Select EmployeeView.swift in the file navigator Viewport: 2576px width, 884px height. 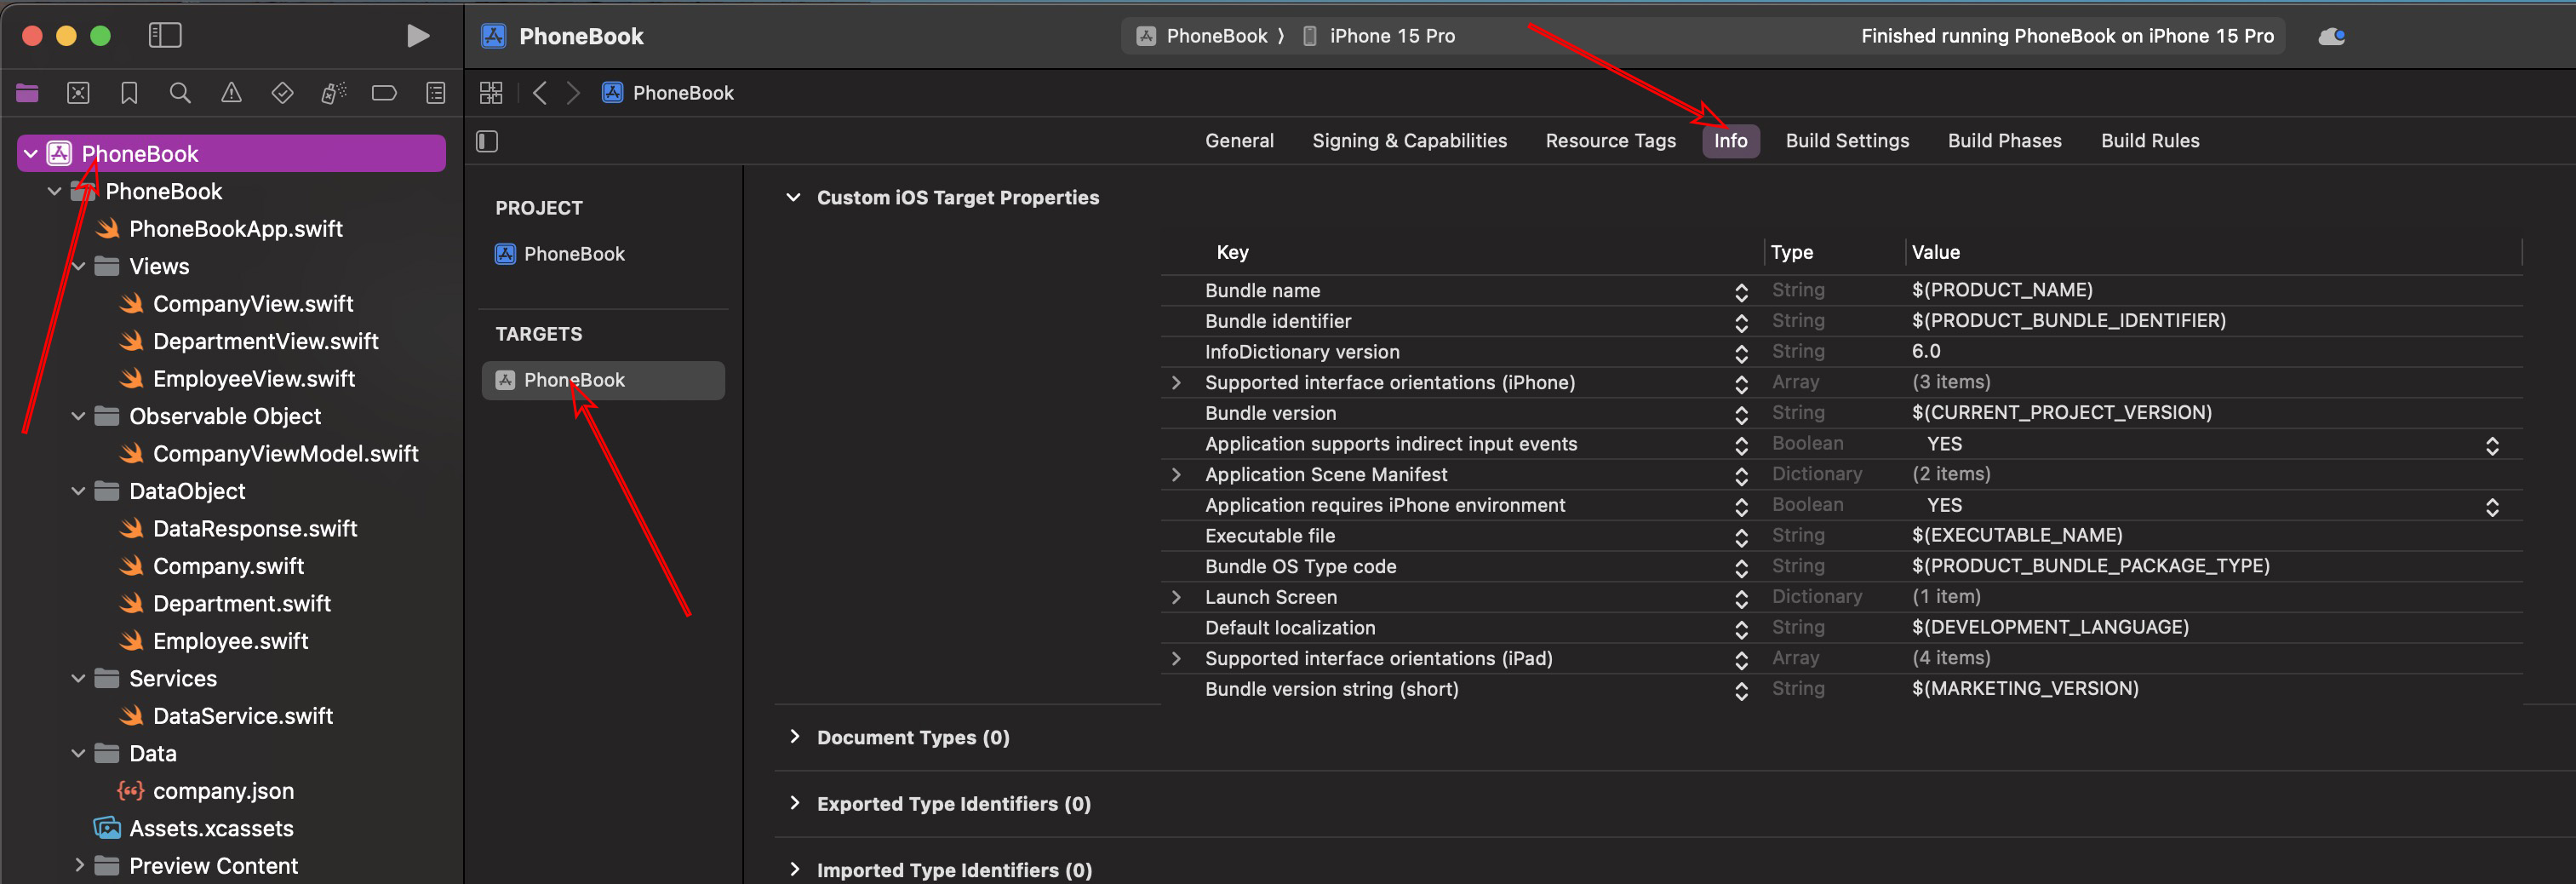coord(253,378)
